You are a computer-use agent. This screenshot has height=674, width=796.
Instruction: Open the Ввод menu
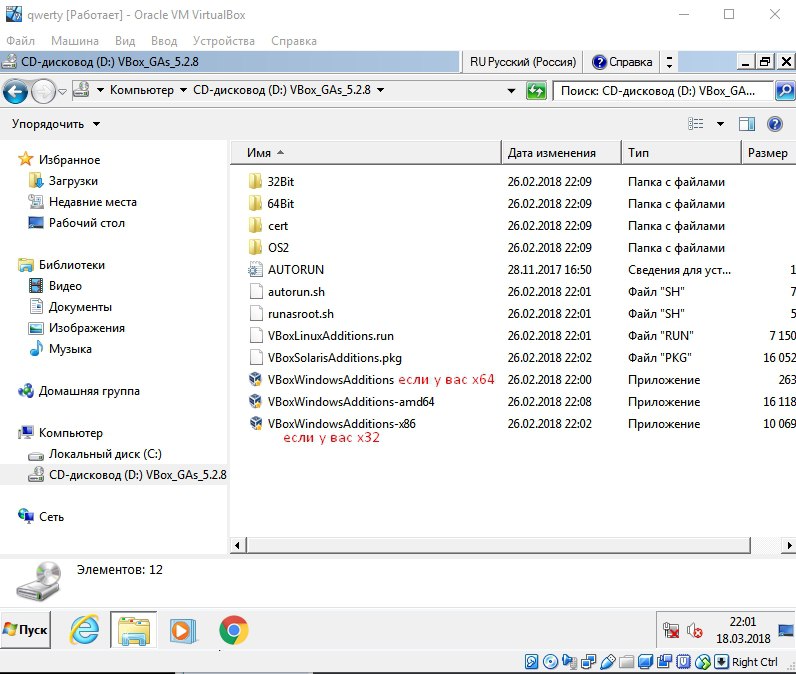point(164,41)
